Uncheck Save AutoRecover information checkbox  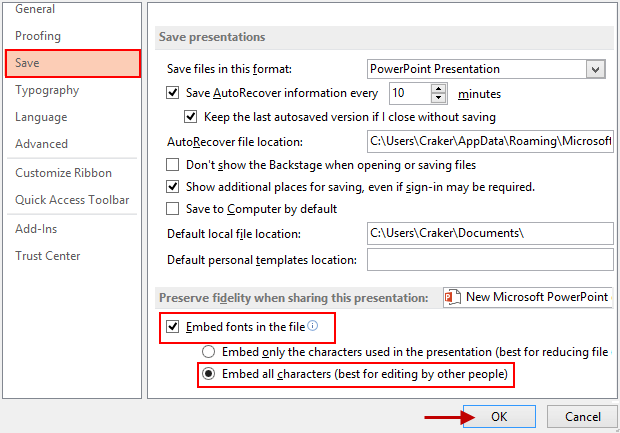click(172, 93)
